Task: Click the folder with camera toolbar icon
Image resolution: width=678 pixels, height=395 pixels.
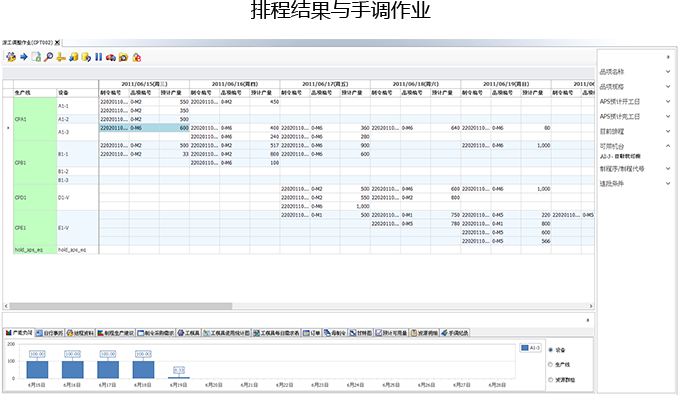Action: point(124,57)
